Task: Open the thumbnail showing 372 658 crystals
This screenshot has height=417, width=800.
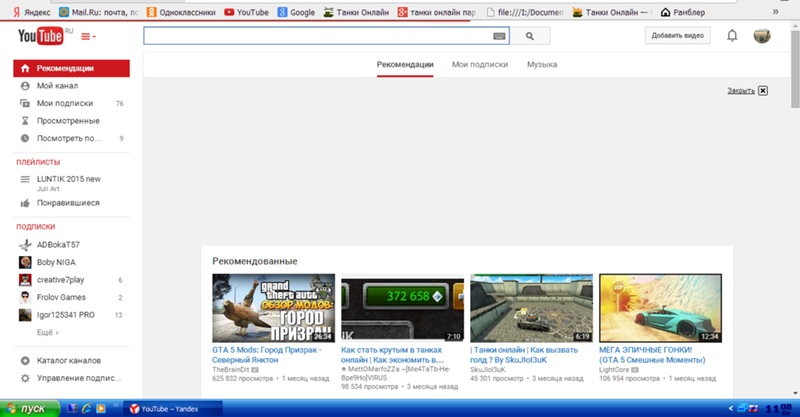Action: point(403,308)
